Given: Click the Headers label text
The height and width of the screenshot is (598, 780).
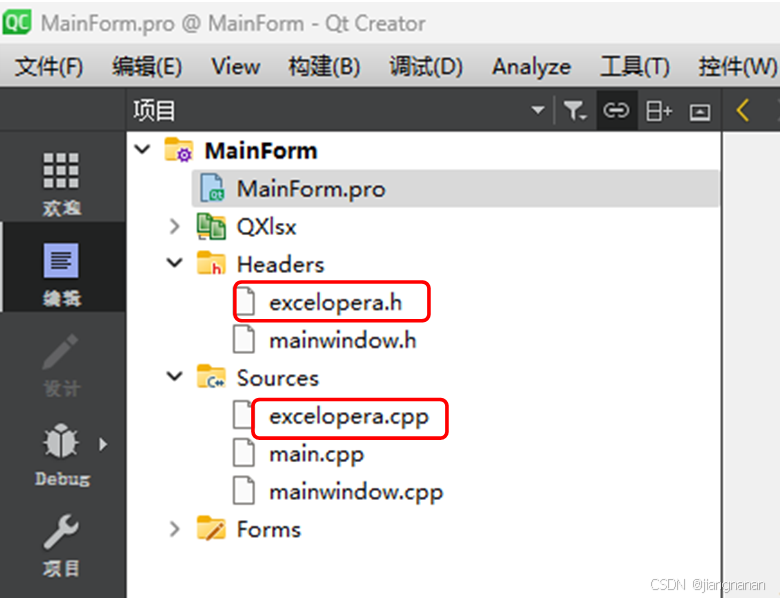Looking at the screenshot, I should click(x=281, y=265).
